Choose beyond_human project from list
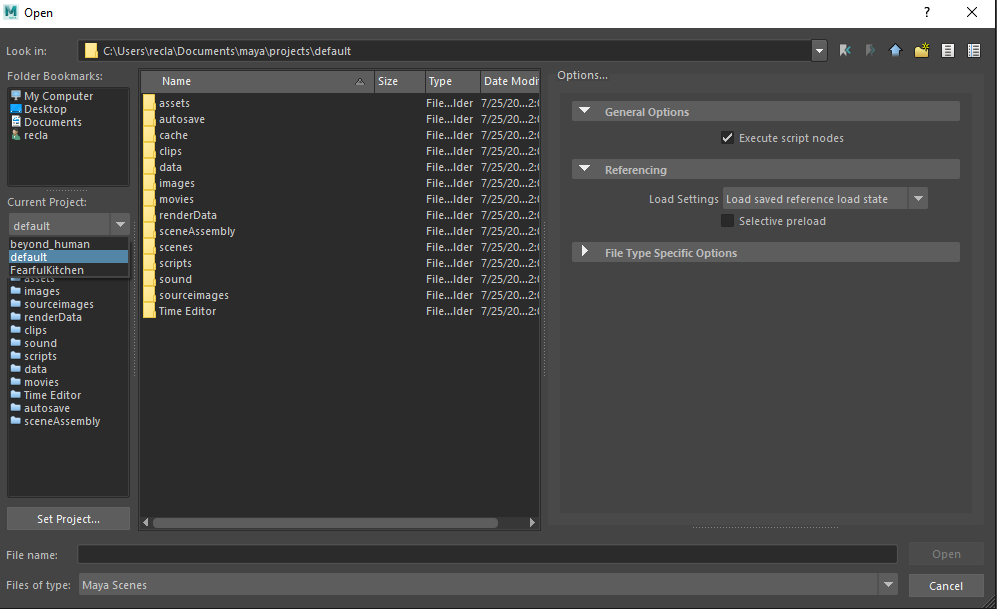The width and height of the screenshot is (997, 609). pos(69,244)
